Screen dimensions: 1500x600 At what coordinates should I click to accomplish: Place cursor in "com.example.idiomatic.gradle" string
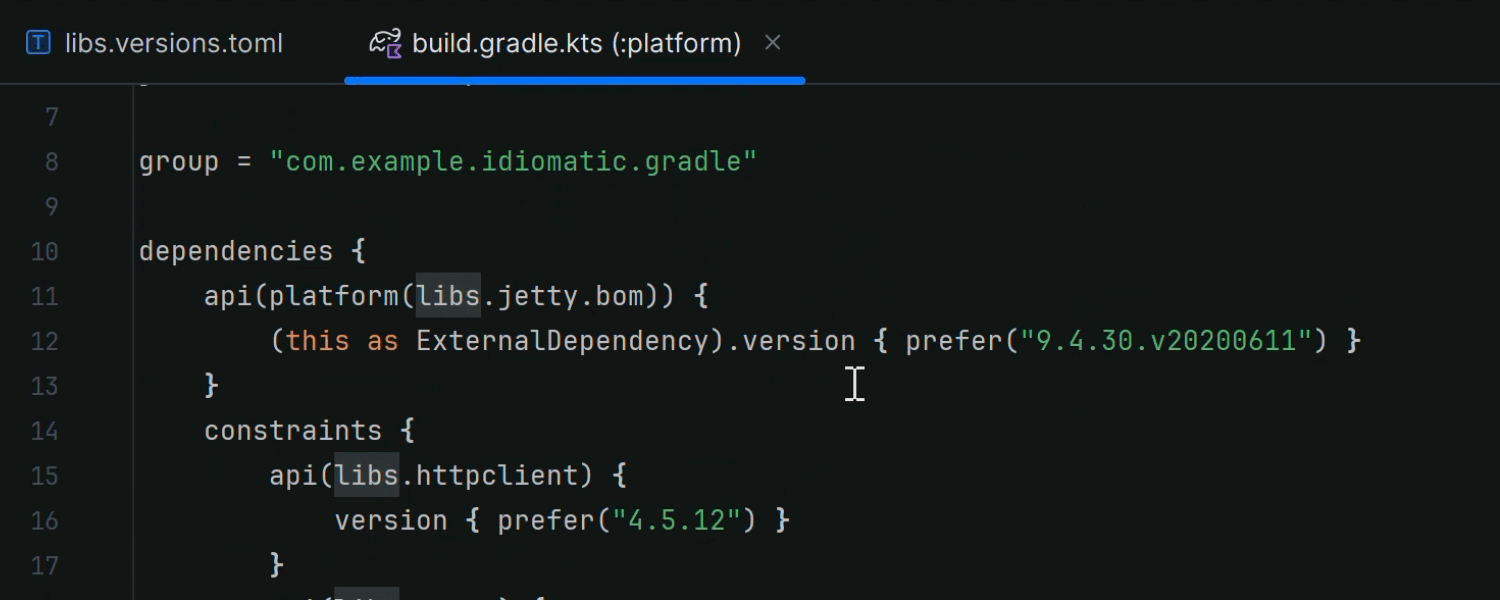[513, 162]
